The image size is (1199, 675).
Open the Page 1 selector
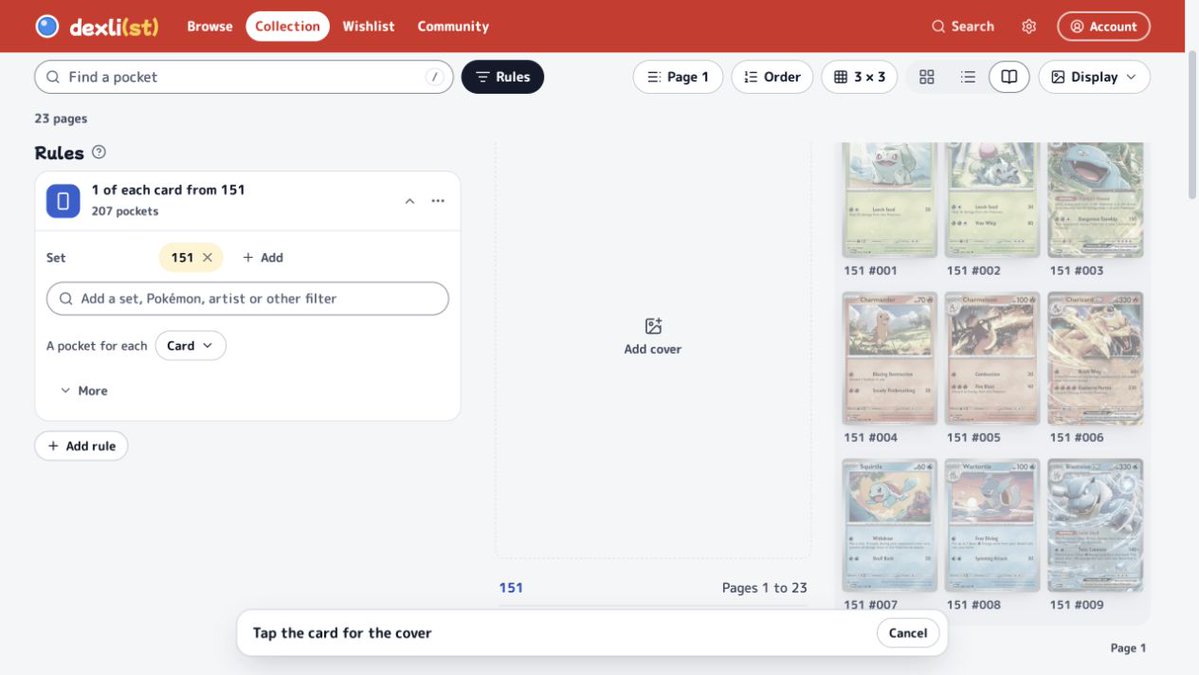(x=677, y=76)
